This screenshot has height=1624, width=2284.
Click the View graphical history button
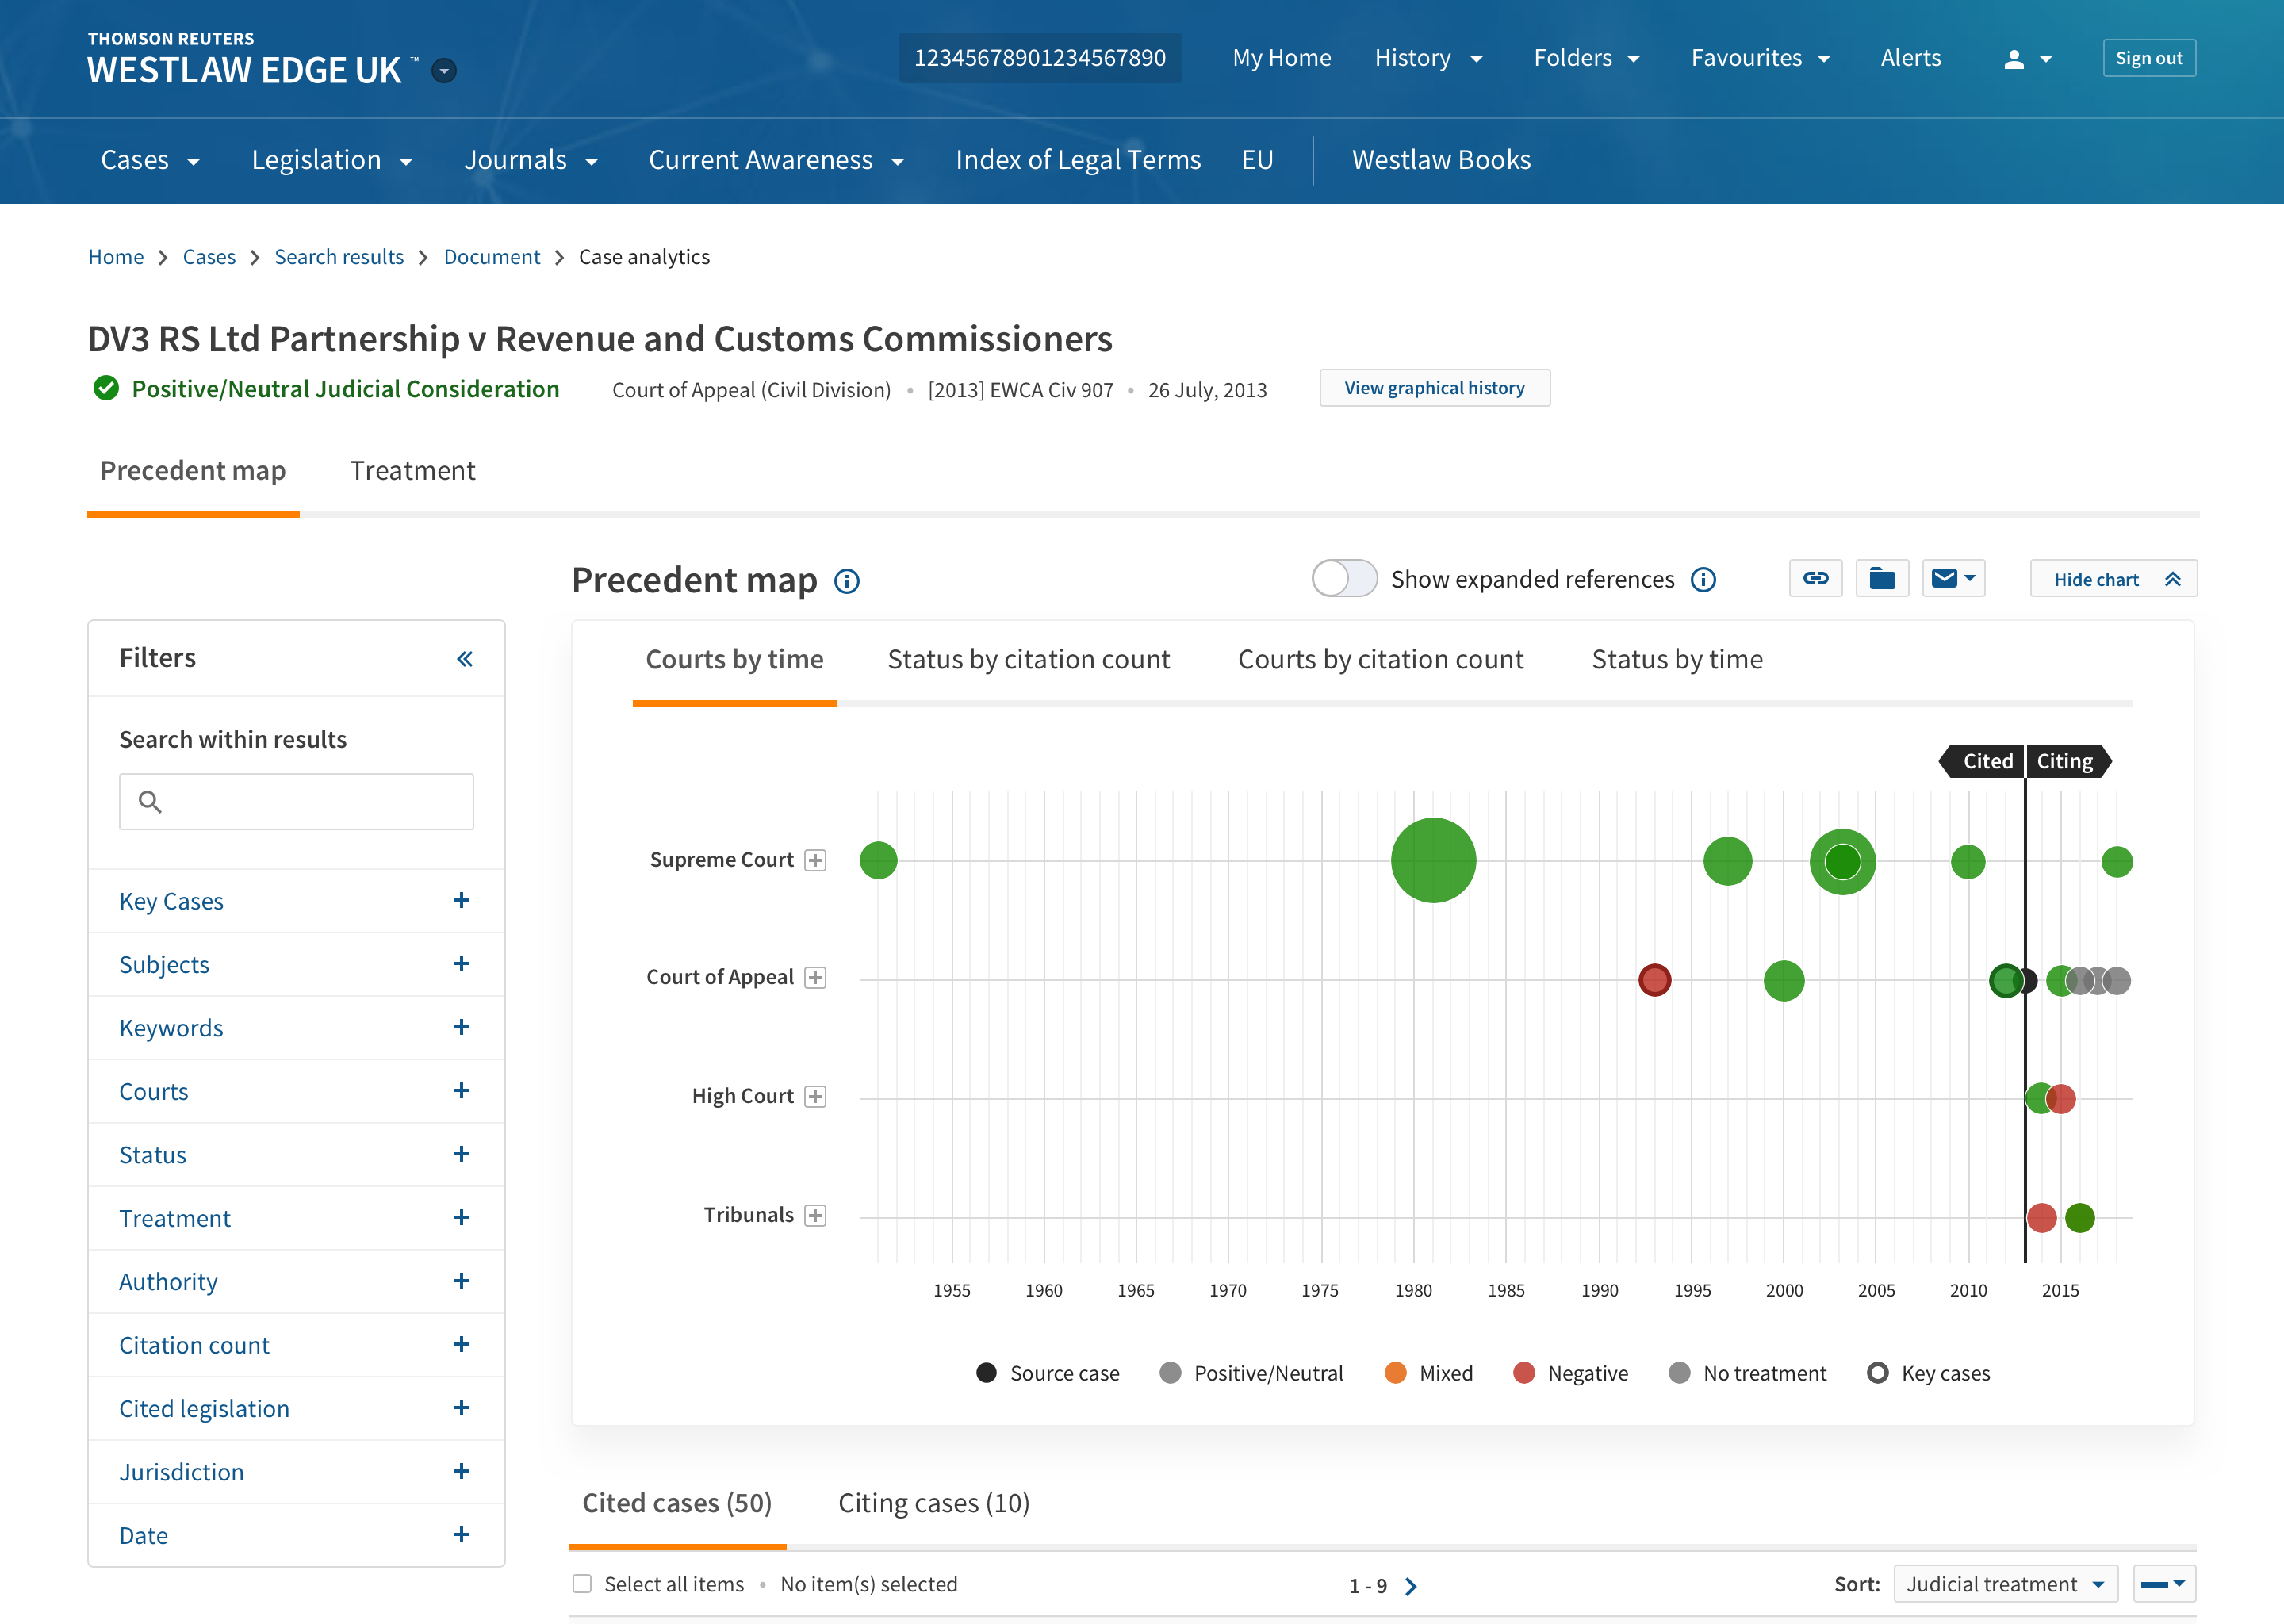(1434, 388)
